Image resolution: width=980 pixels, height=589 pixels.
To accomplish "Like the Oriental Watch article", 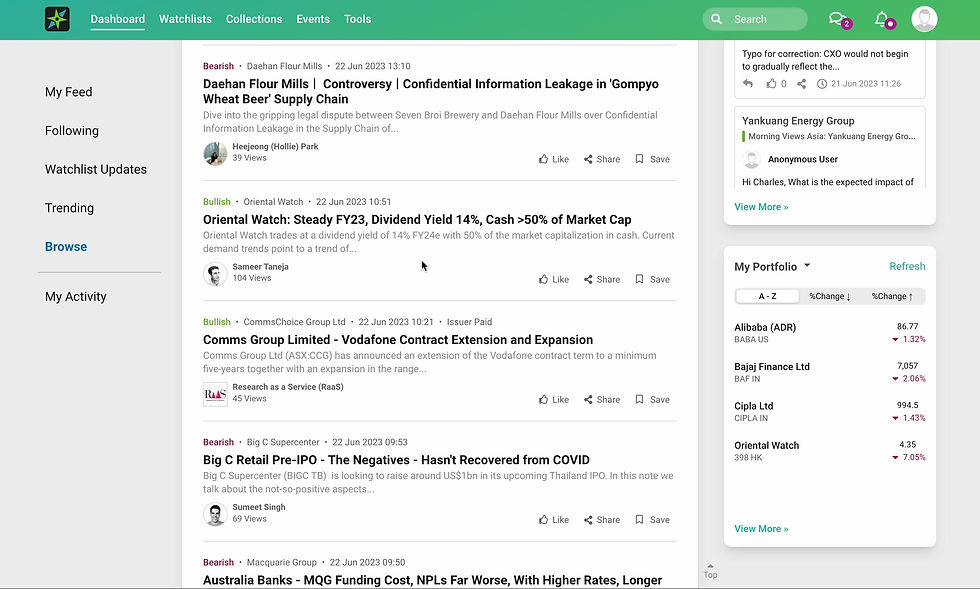I will click(554, 279).
